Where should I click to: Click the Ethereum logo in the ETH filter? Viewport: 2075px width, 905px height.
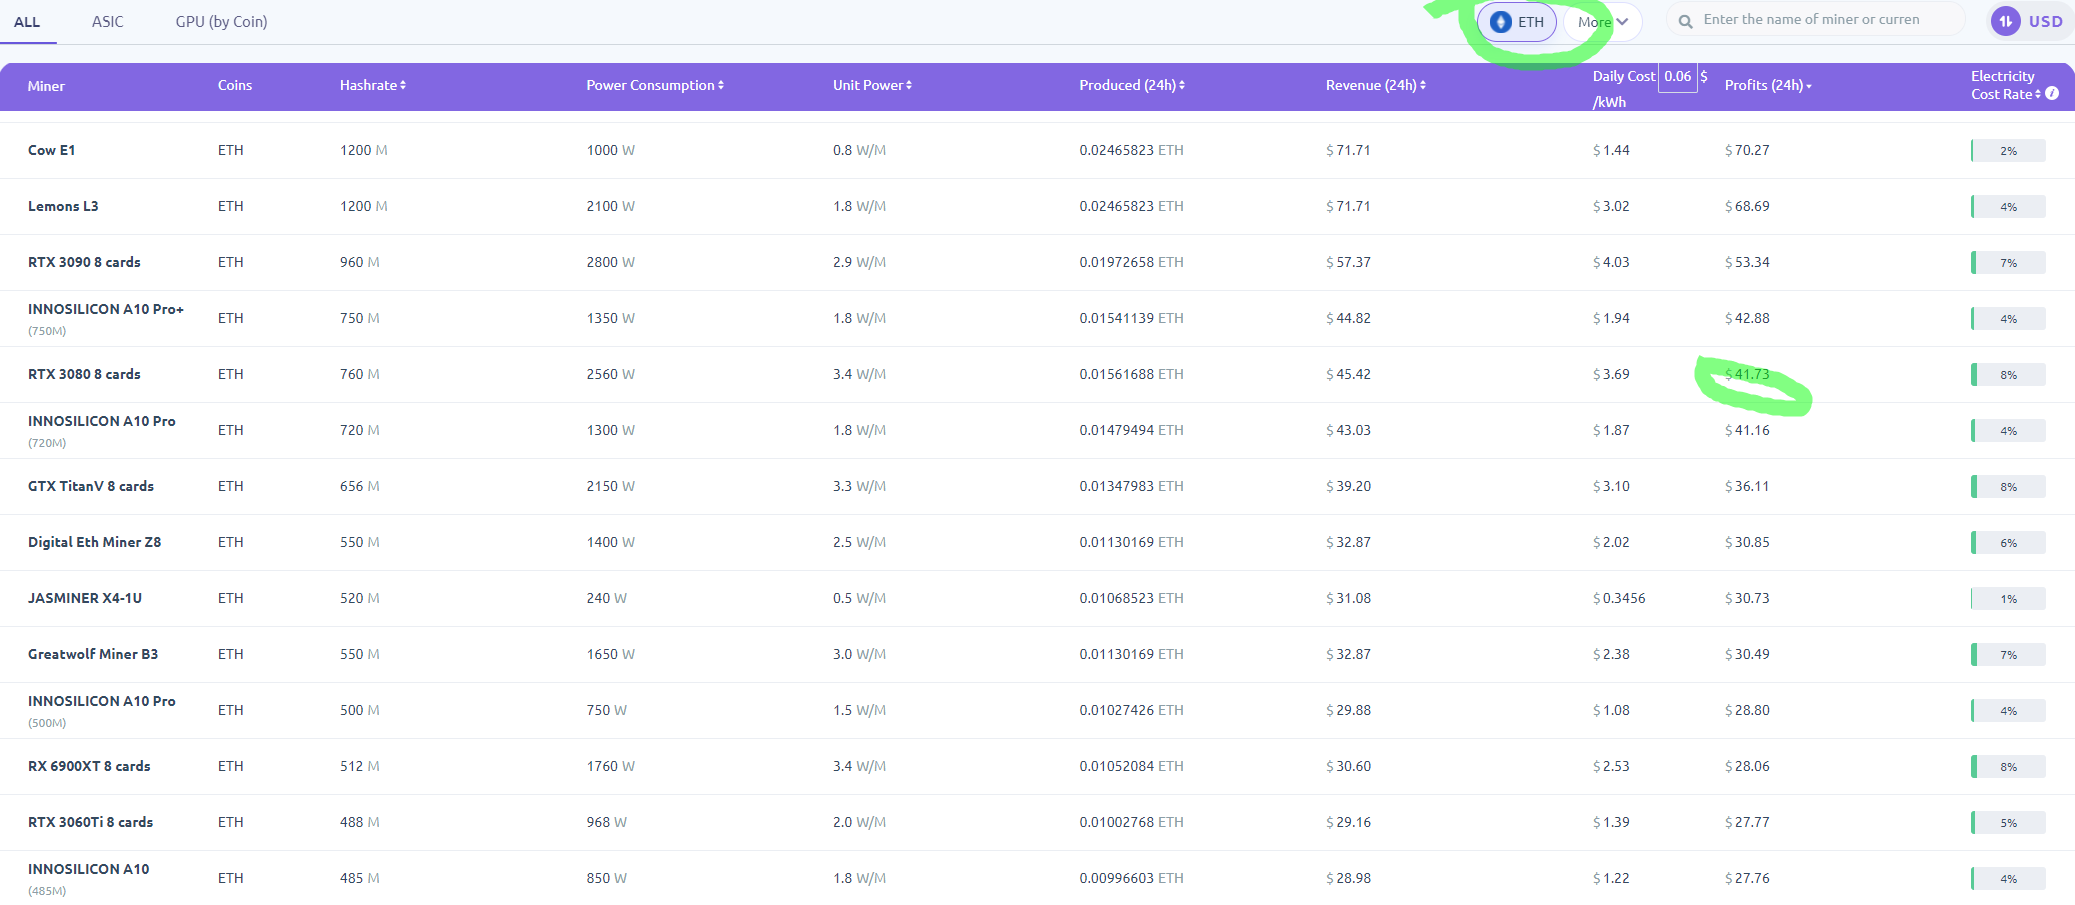tap(1500, 22)
